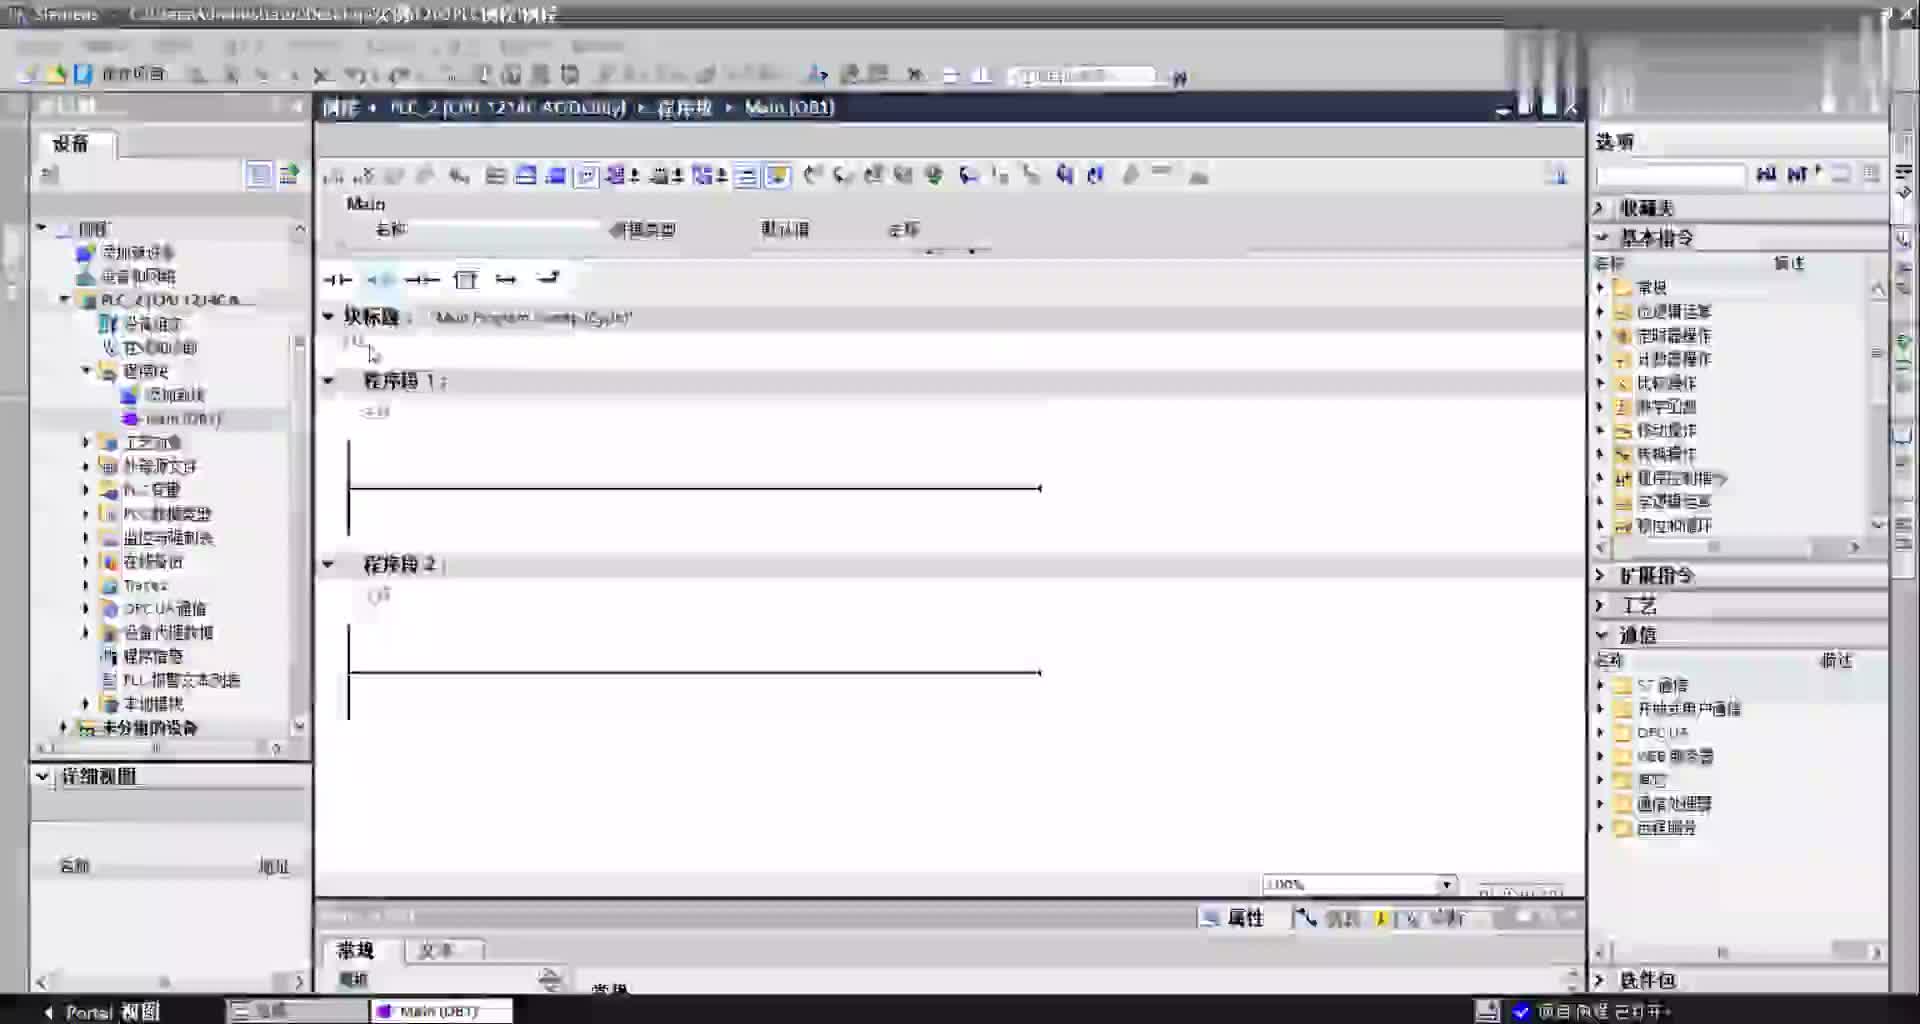Click 程序块 in the breadcrumb path
Screen dimensions: 1920x1024
point(684,108)
